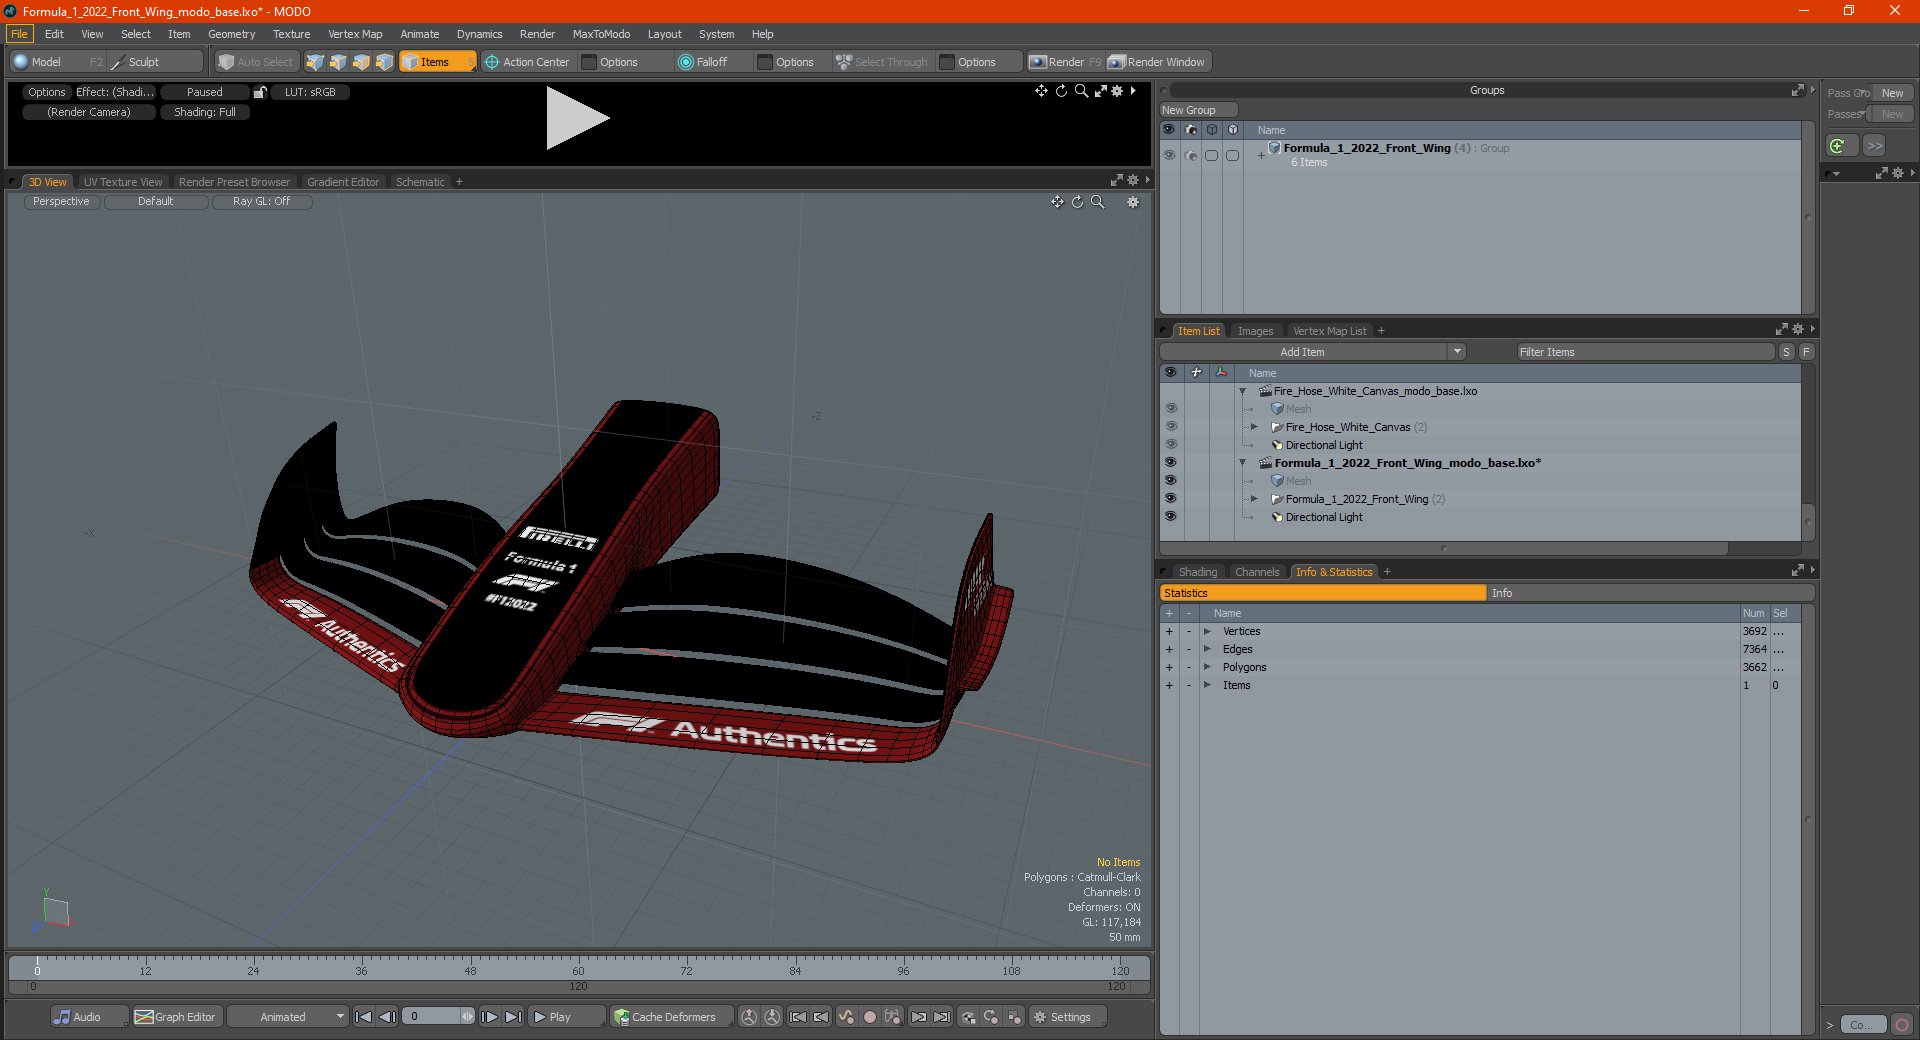Click 3D viewport move-view icon
Image resolution: width=1920 pixels, height=1040 pixels.
[1057, 202]
